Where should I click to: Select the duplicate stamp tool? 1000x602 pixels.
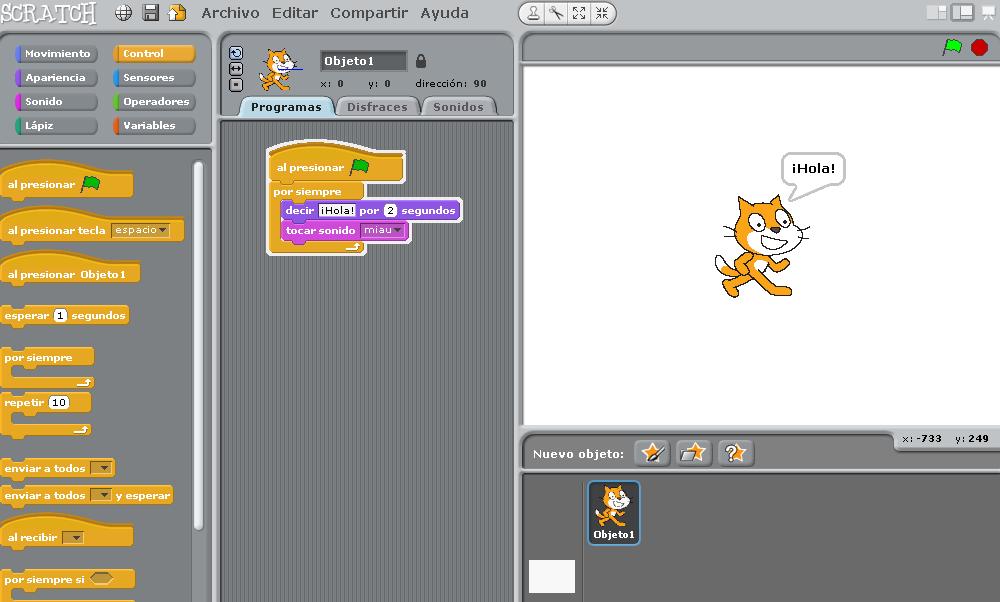[533, 13]
